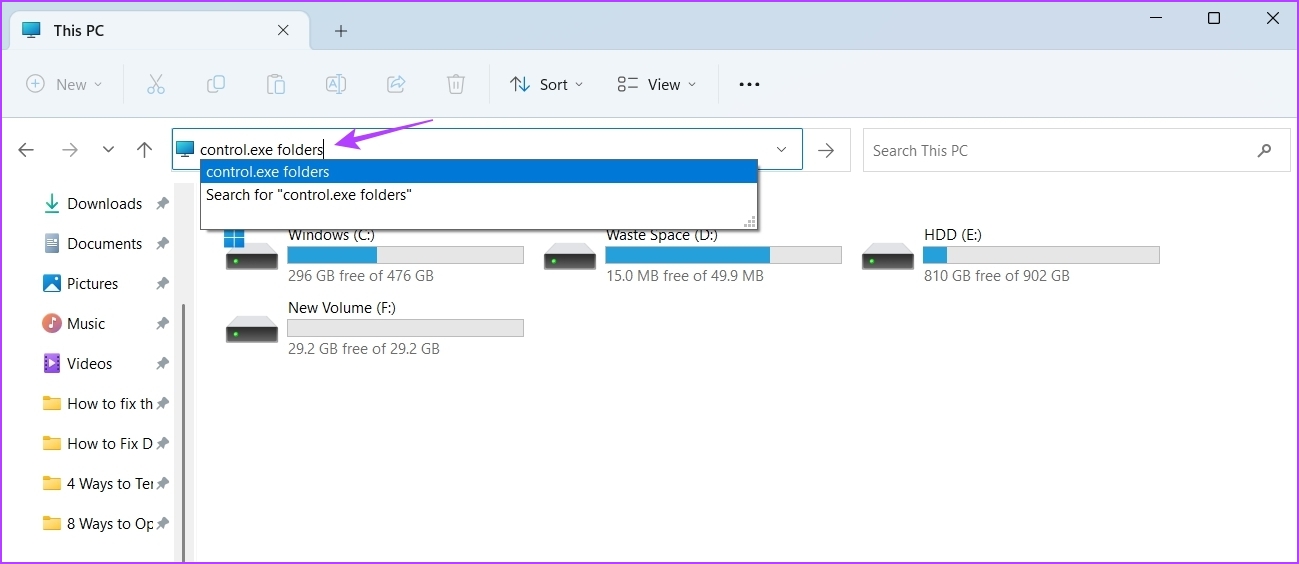Screen dimensions: 1299x564
Task: Click the Documents icon in sidebar
Action: tap(52, 244)
